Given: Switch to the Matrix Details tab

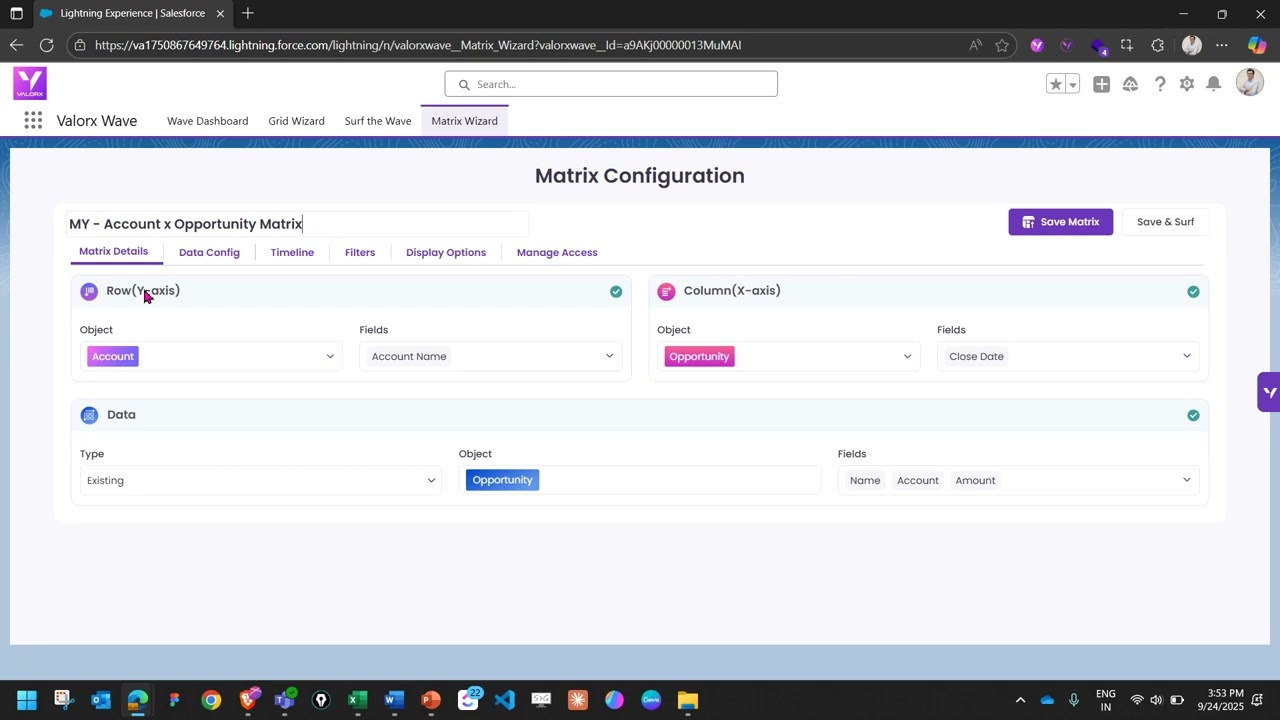Looking at the screenshot, I should click(x=113, y=251).
